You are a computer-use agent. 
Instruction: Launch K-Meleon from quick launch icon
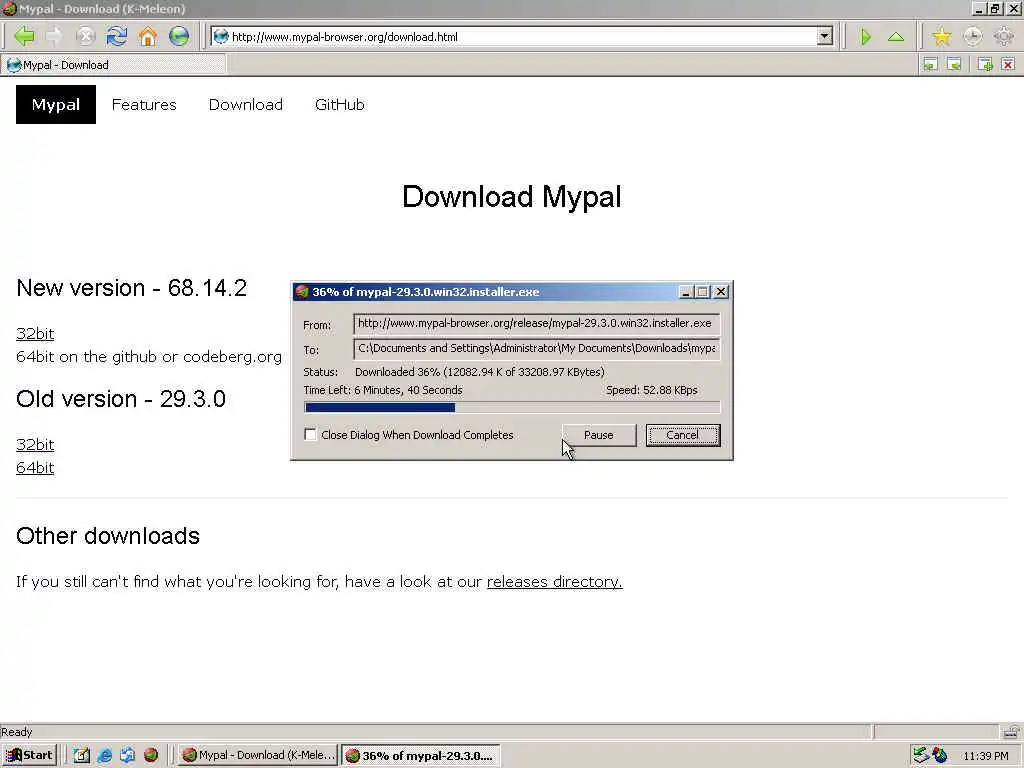point(151,755)
